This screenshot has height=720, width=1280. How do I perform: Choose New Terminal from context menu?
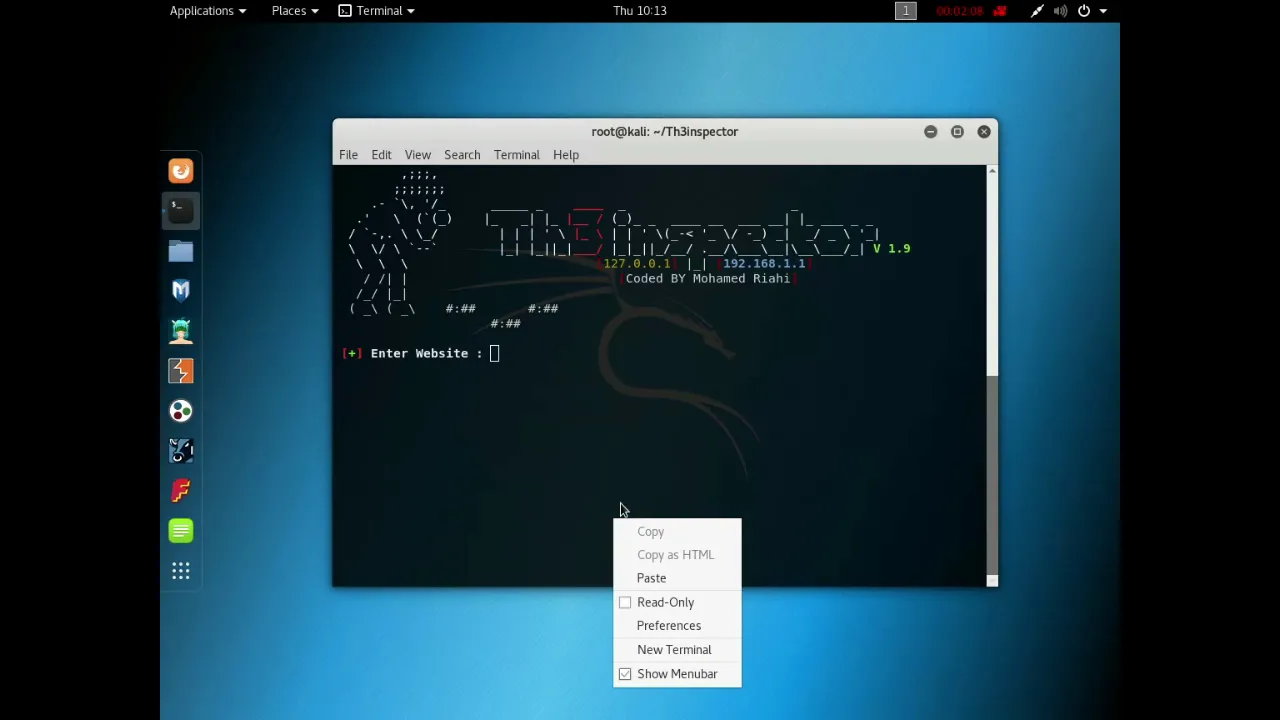click(677, 650)
